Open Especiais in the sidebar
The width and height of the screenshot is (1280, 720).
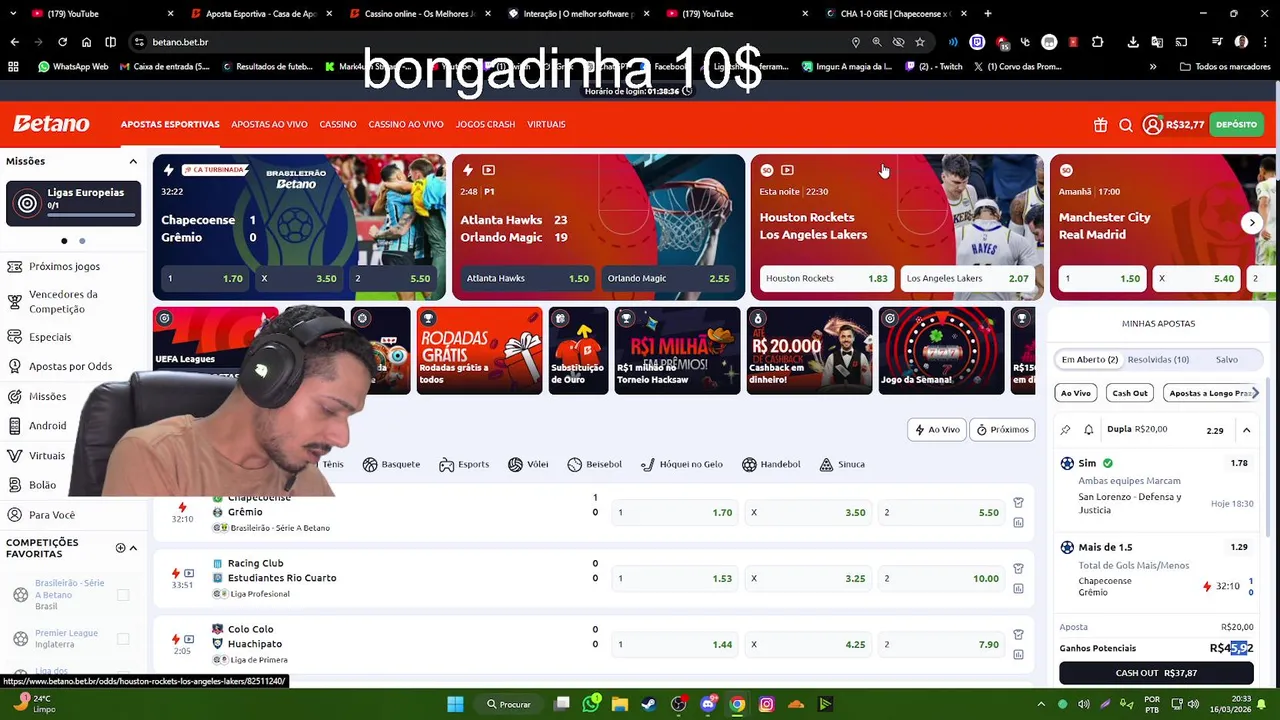coord(50,337)
